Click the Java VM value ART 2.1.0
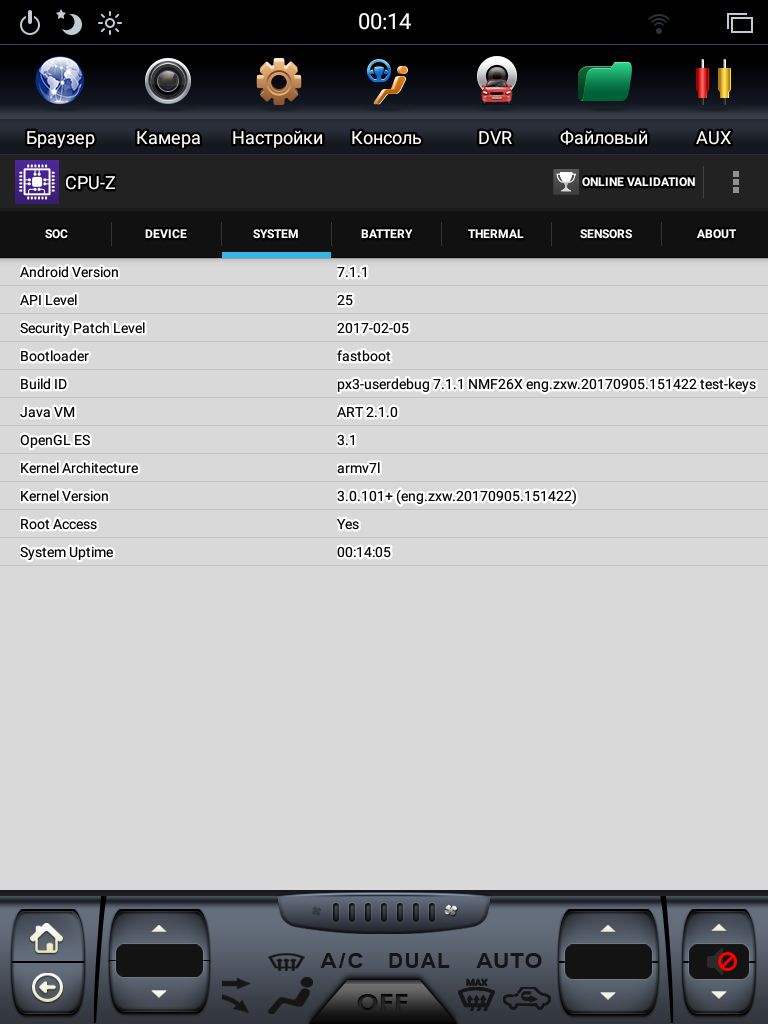 pos(367,413)
